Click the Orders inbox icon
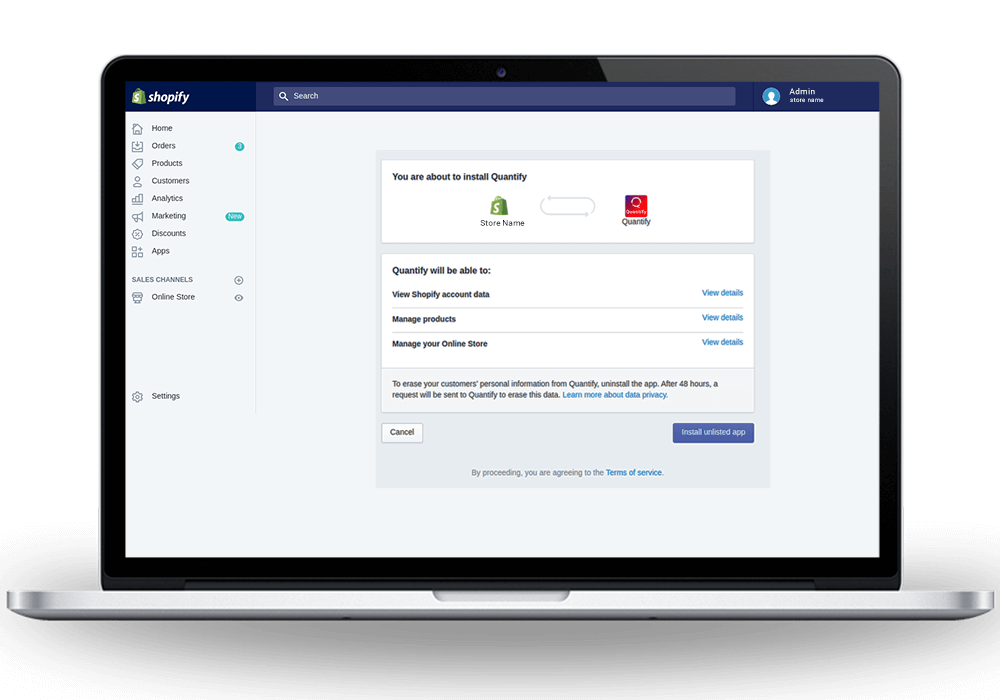Viewport: 1000px width, 700px height. [x=137, y=146]
